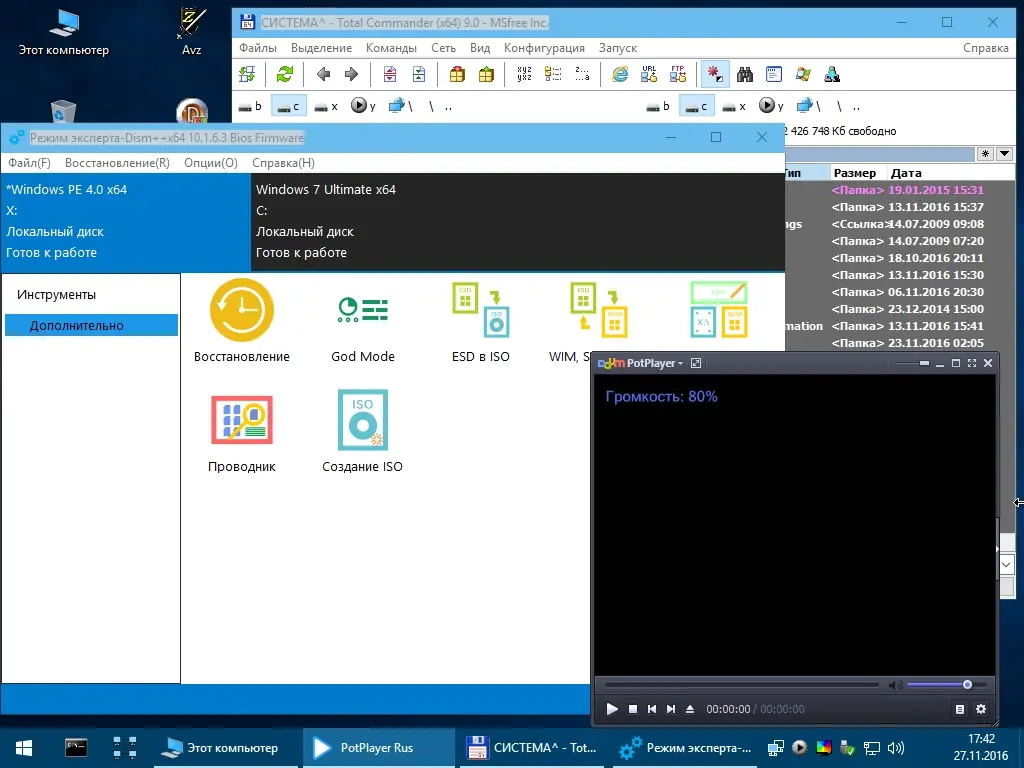This screenshot has height=768, width=1024.
Task: Toggle the red asterisk selection icon in toolbar
Action: pos(715,74)
